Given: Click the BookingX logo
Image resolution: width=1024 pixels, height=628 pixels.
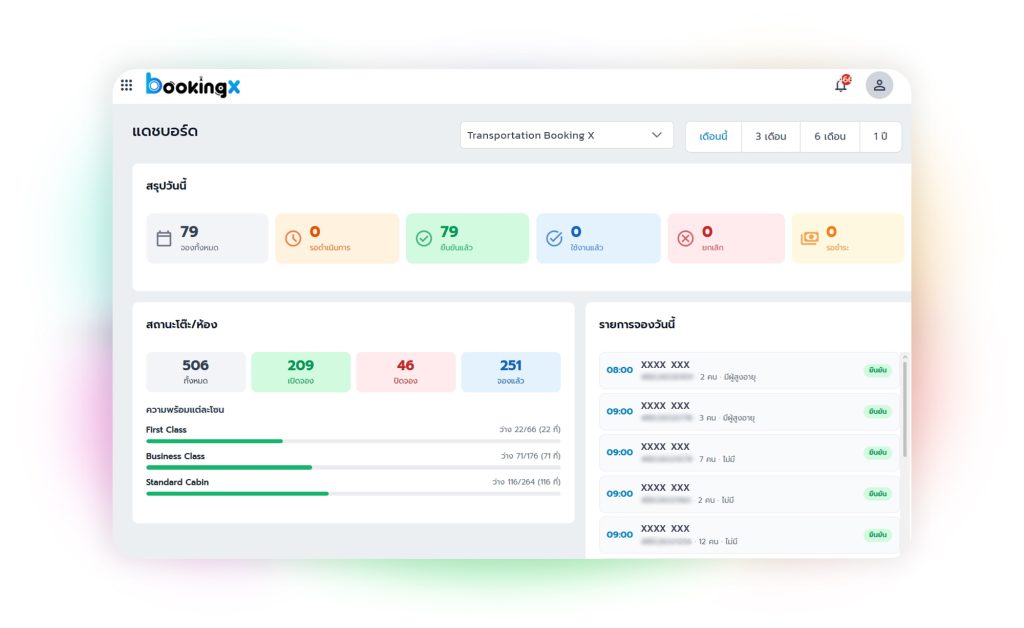Looking at the screenshot, I should (193, 86).
